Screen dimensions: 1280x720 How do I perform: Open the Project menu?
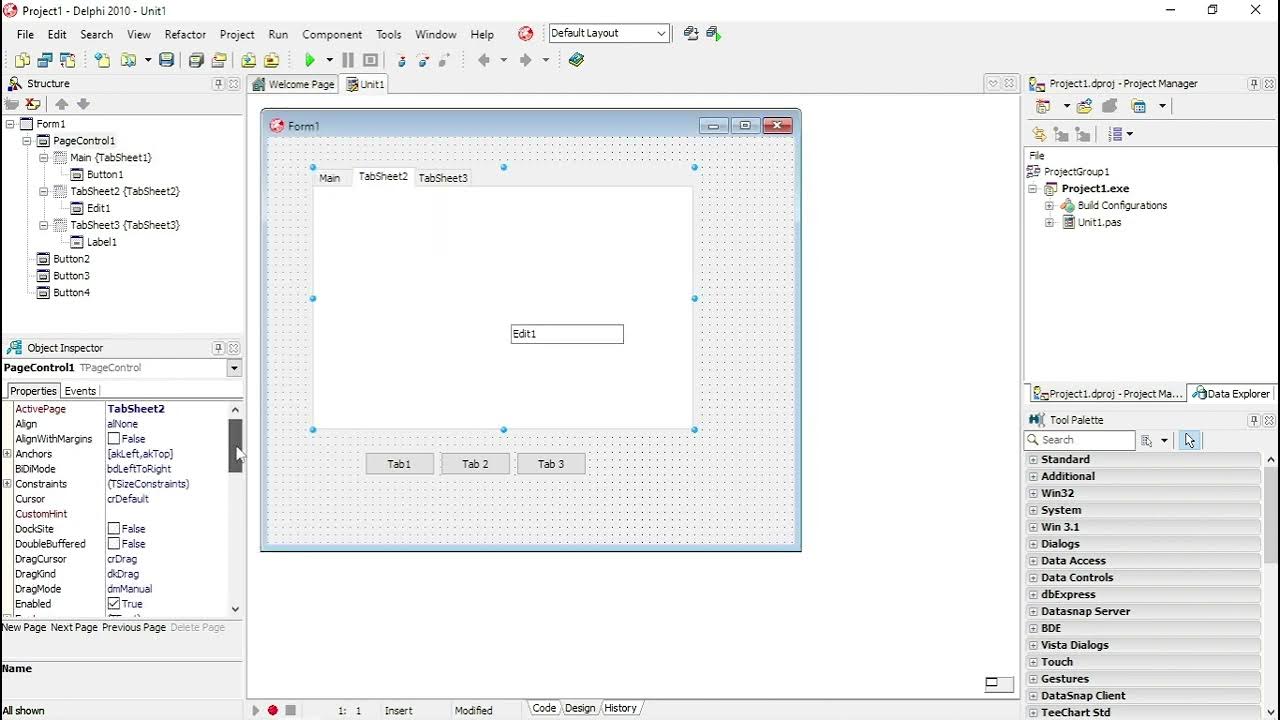pos(237,34)
